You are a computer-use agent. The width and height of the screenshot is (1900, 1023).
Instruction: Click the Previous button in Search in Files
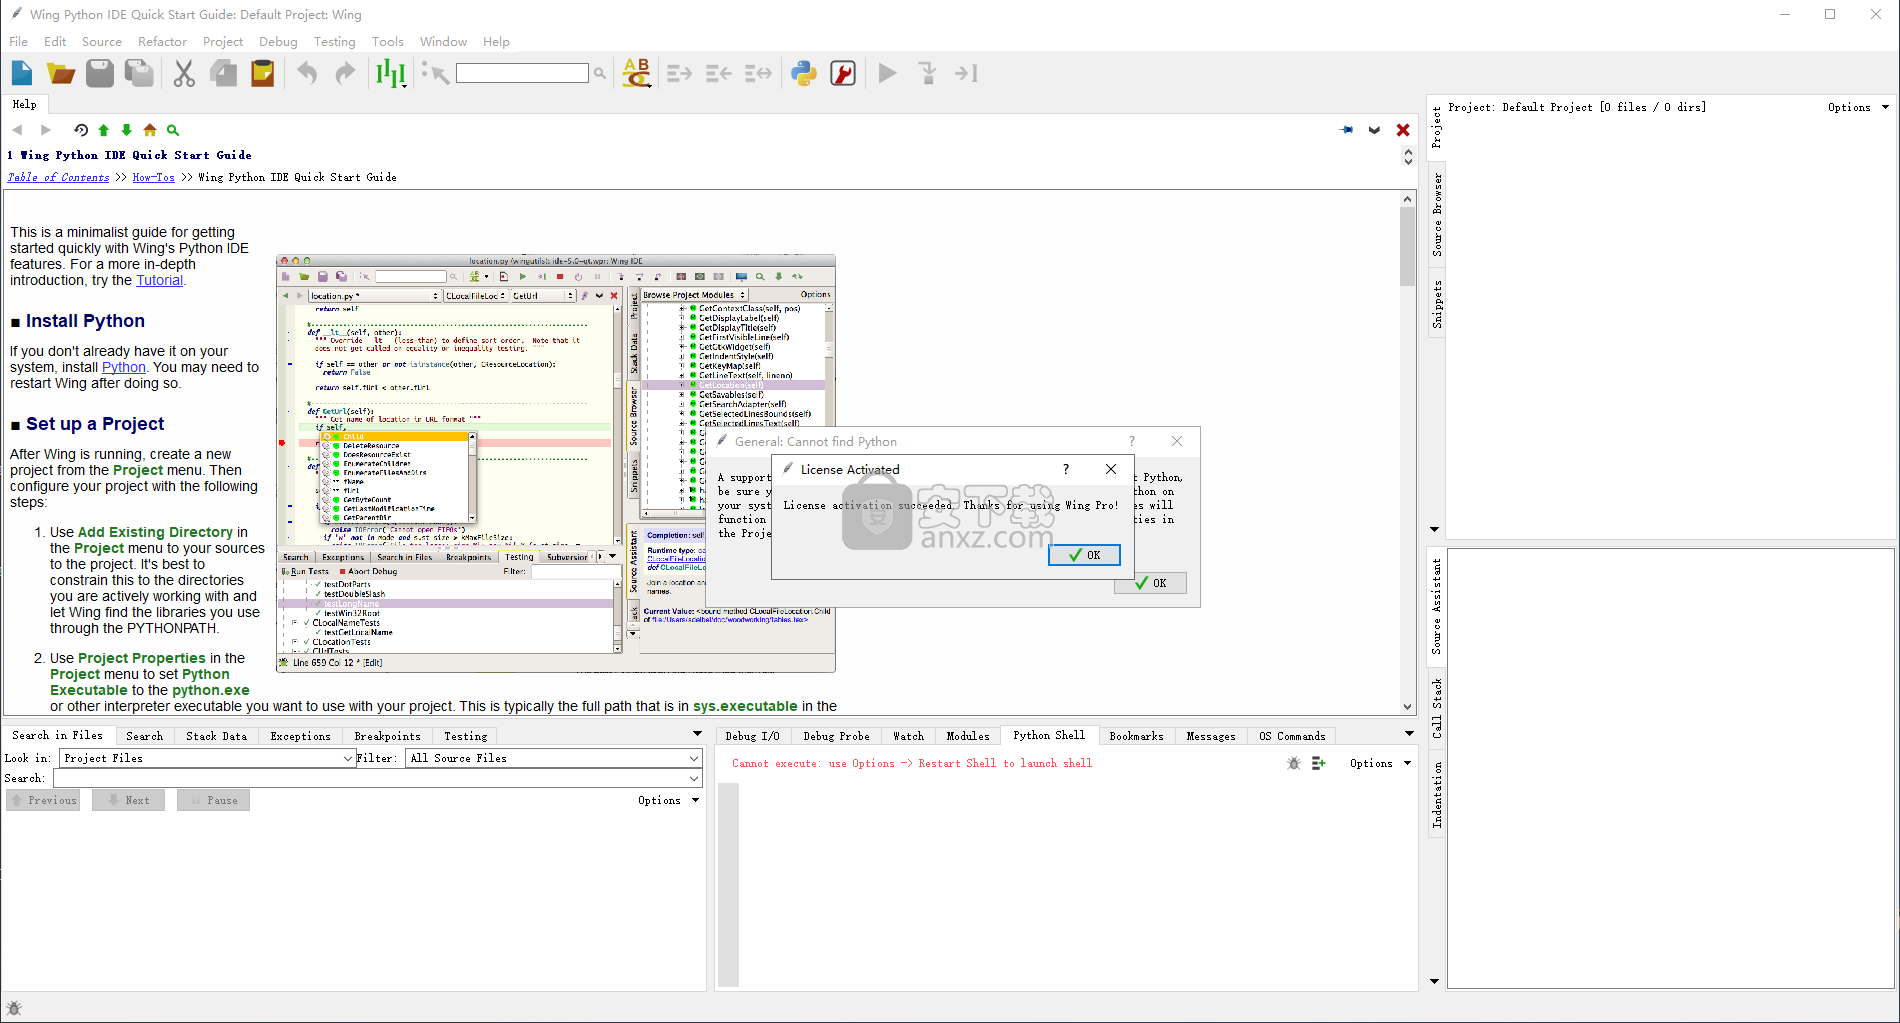(x=43, y=800)
